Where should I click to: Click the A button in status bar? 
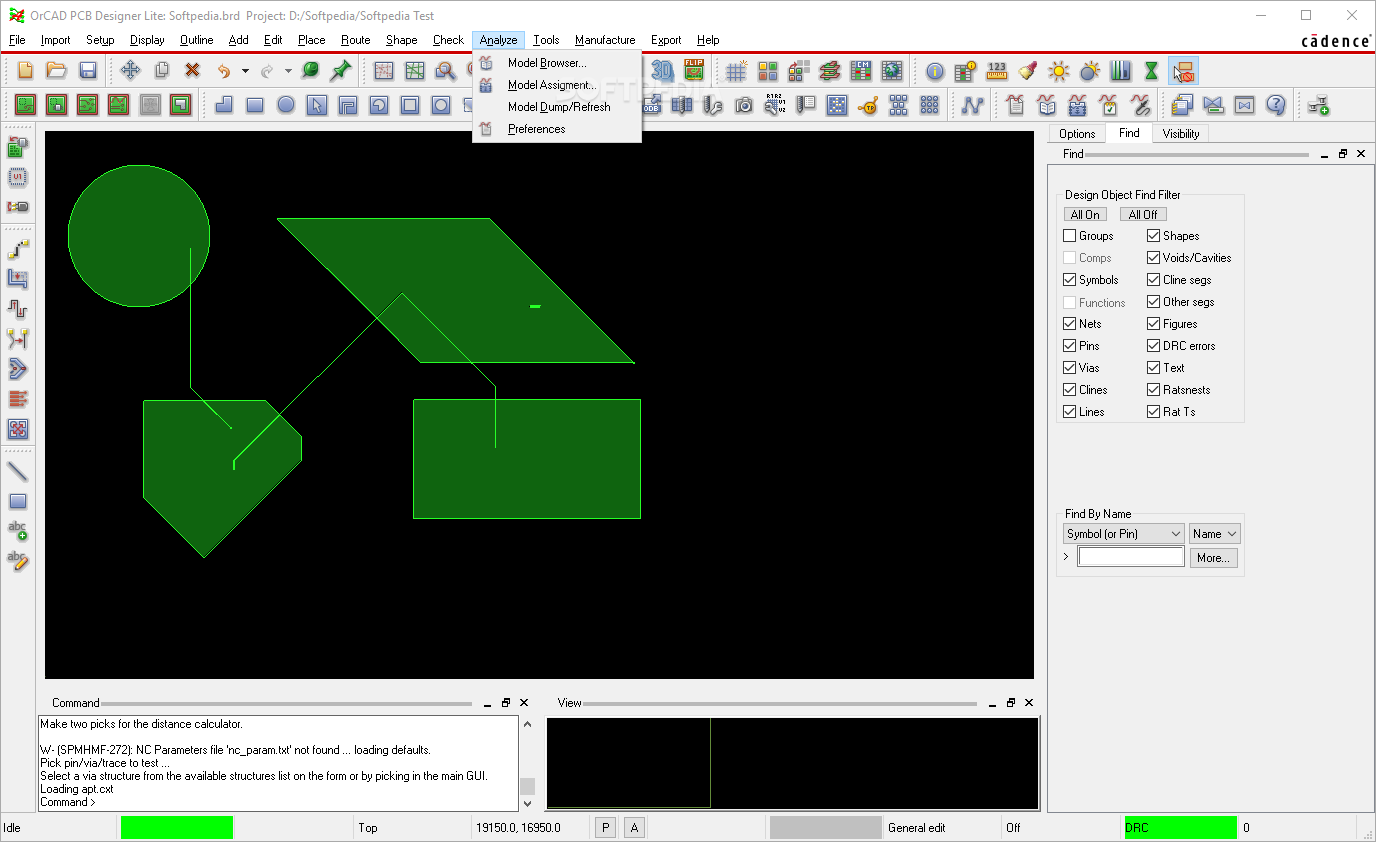tap(634, 827)
